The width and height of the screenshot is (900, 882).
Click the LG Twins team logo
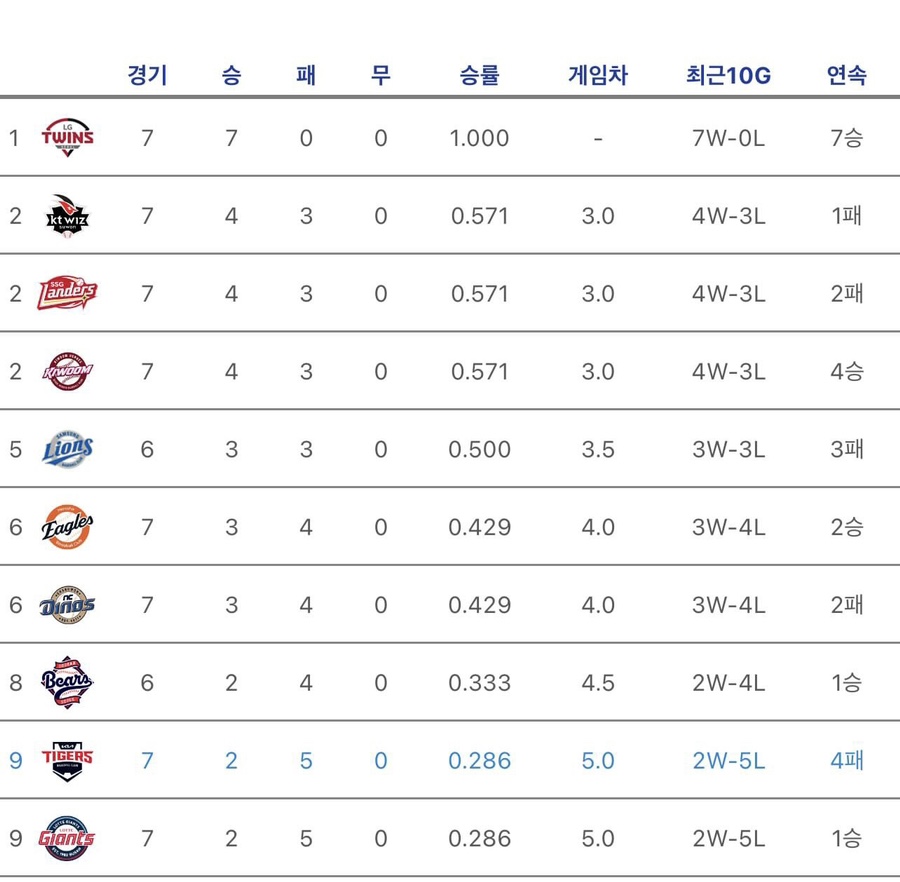pyautogui.click(x=67, y=138)
